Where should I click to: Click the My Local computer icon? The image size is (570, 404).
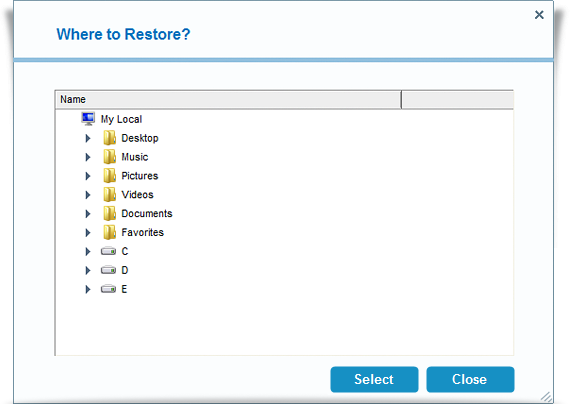coord(88,119)
